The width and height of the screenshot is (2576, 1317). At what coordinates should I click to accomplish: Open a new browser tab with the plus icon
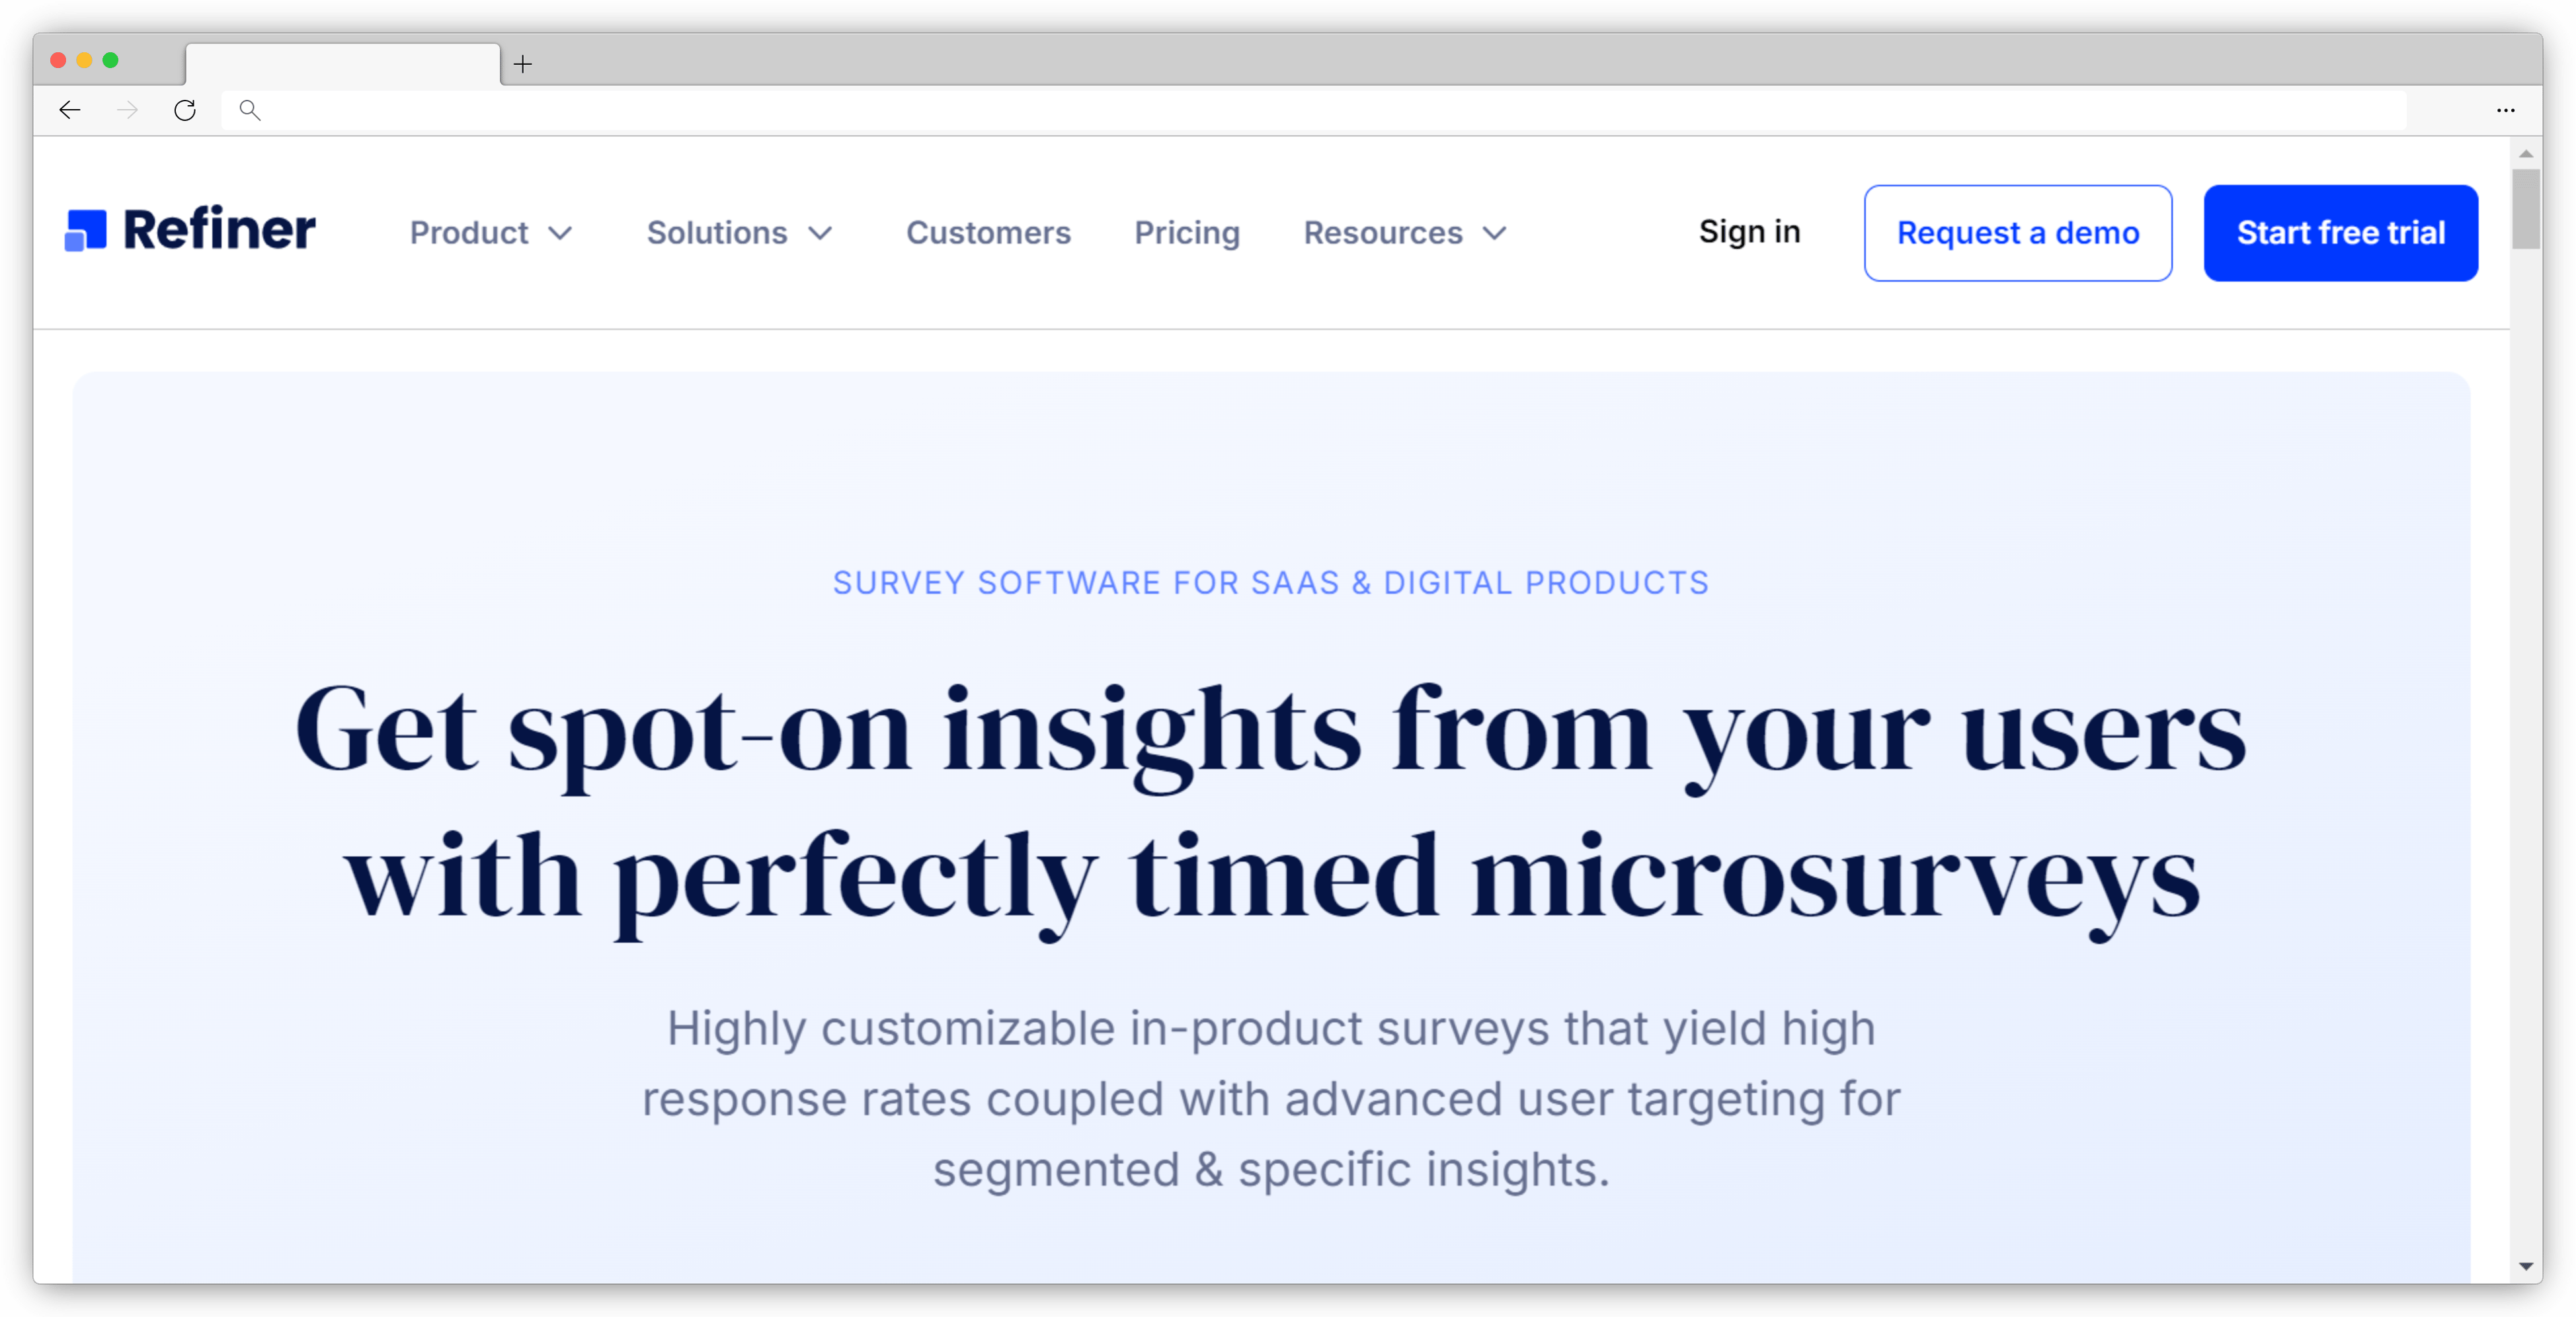pos(522,64)
